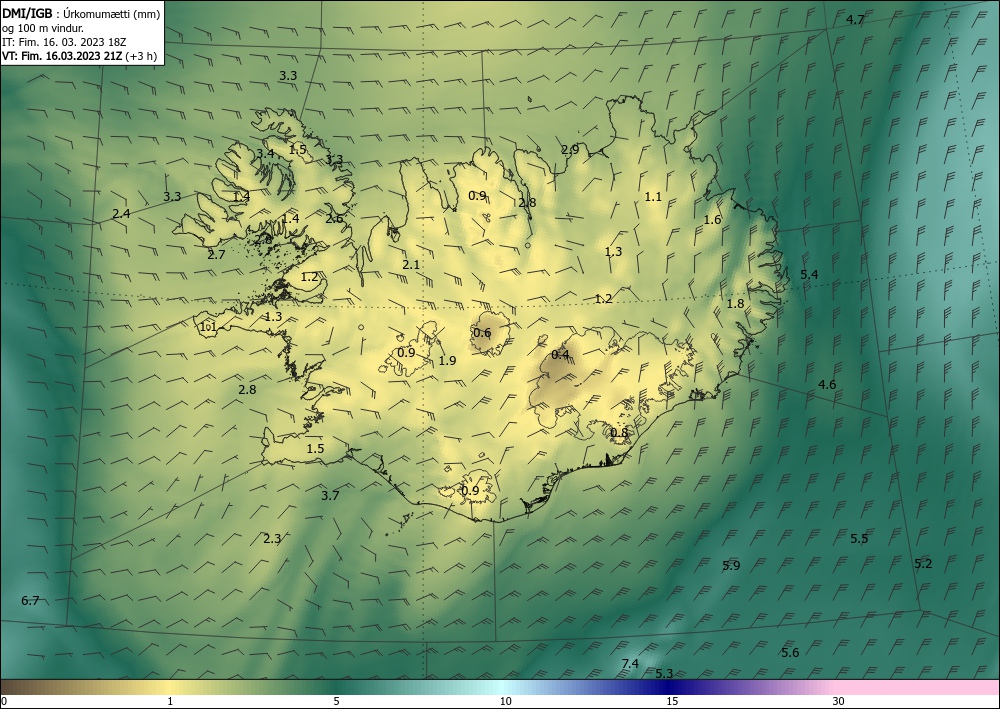Click the 0 label on the color scale
The width and height of the screenshot is (1000, 709).
tap(4, 701)
